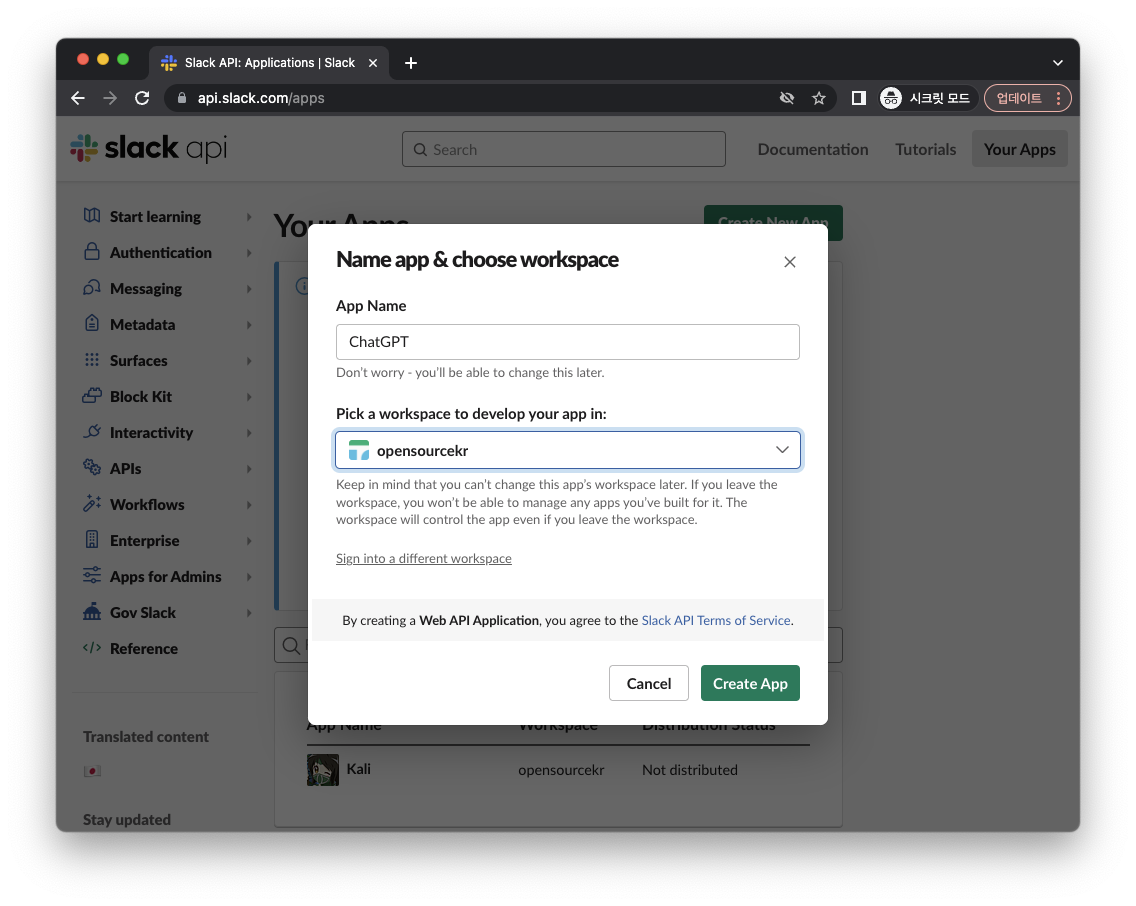
Task: Select the Slack API: Applications tab
Action: pyautogui.click(x=270, y=63)
